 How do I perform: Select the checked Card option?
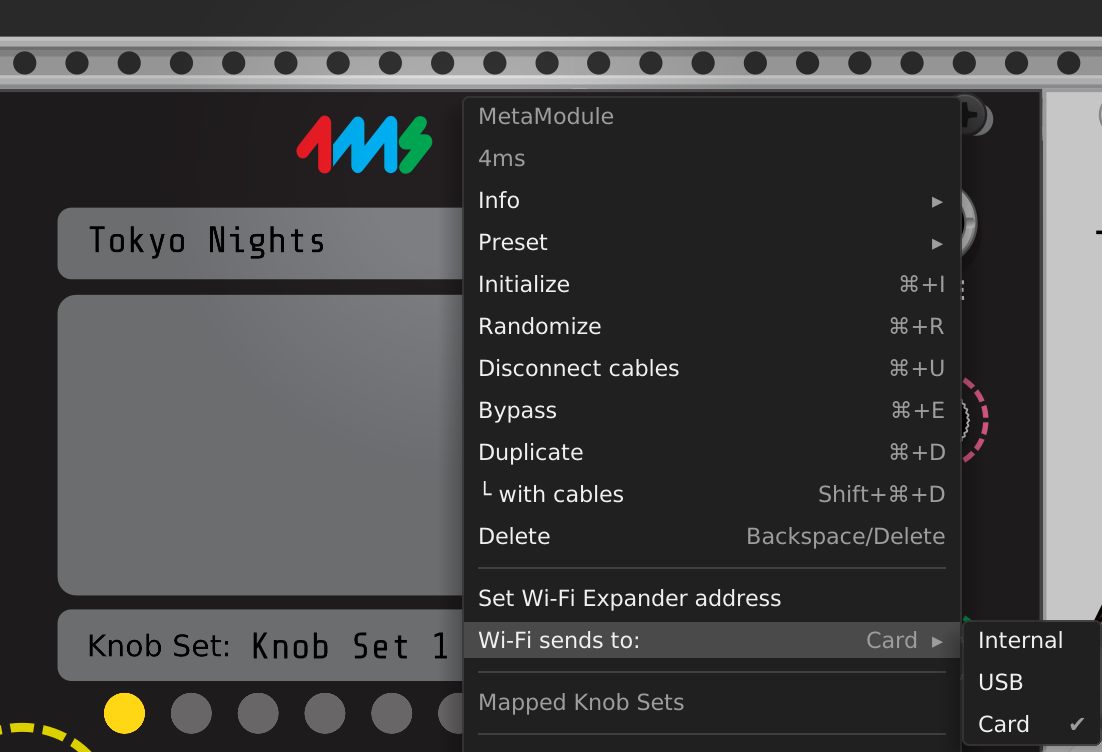(1004, 724)
